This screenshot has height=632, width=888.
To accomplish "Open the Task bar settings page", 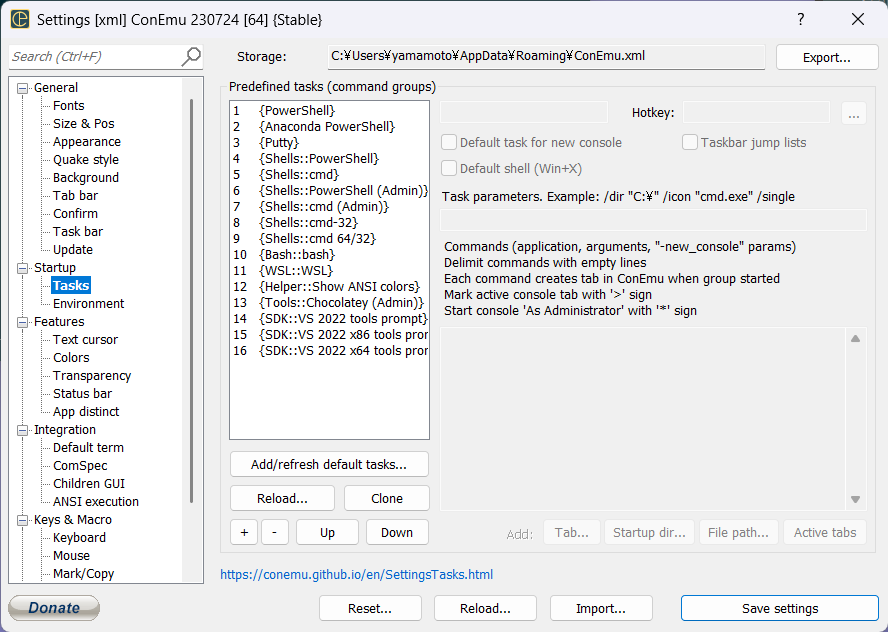I will click(78, 232).
